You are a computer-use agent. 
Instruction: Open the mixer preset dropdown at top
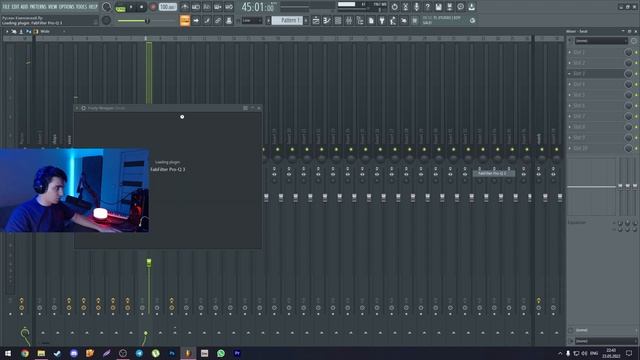[x=601, y=41]
